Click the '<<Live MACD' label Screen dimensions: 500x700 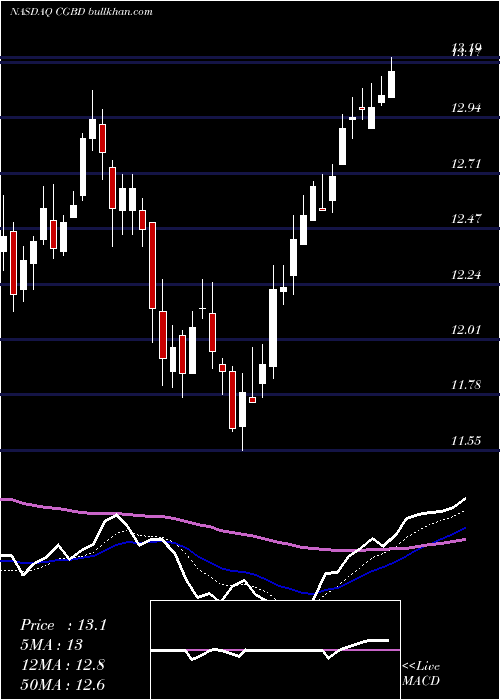coord(421,673)
